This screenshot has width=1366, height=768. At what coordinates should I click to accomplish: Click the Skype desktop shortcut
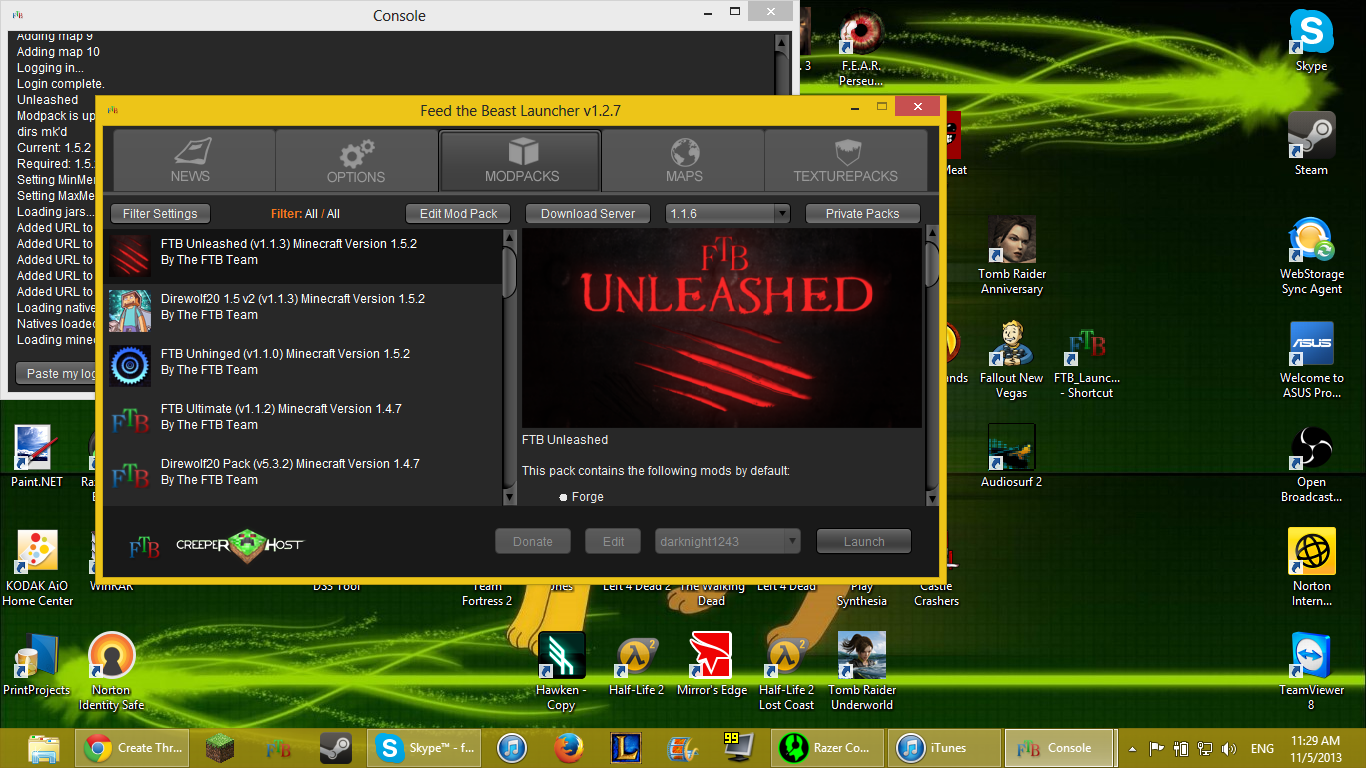pyautogui.click(x=1311, y=41)
